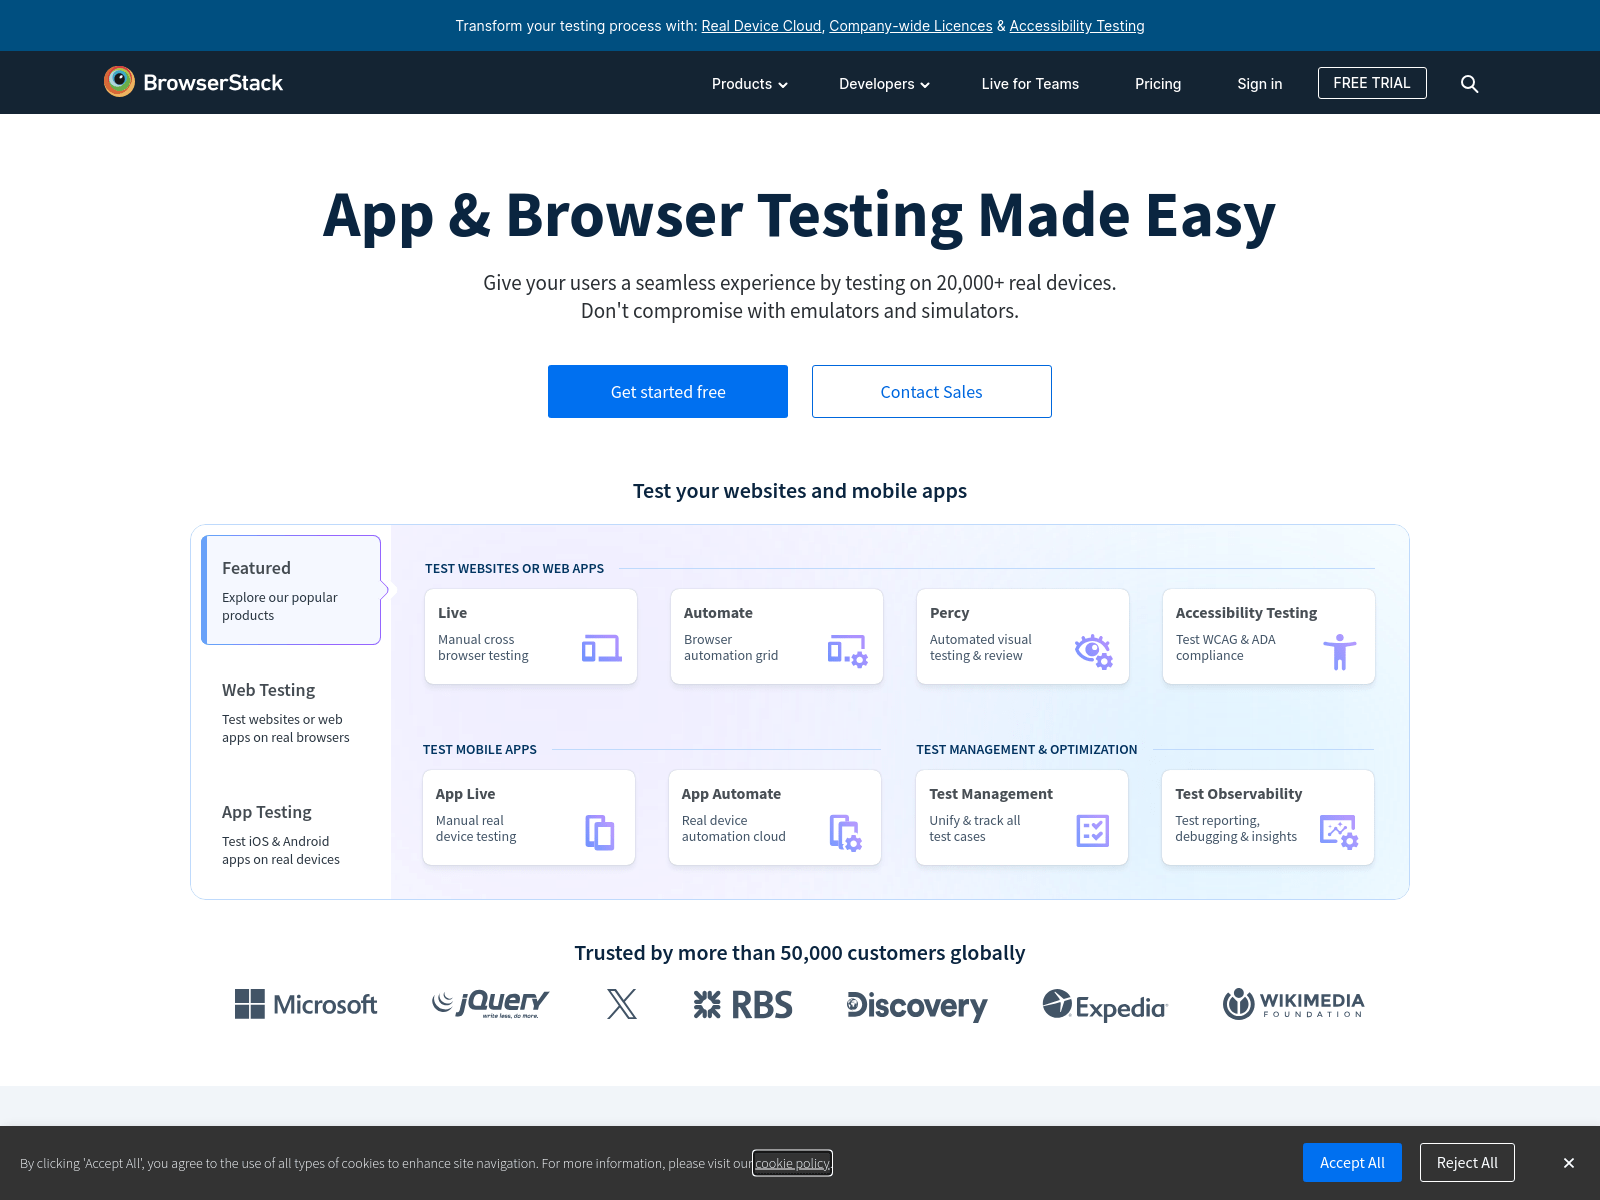Open the Live card title
The image size is (1600, 1200).
[452, 613]
